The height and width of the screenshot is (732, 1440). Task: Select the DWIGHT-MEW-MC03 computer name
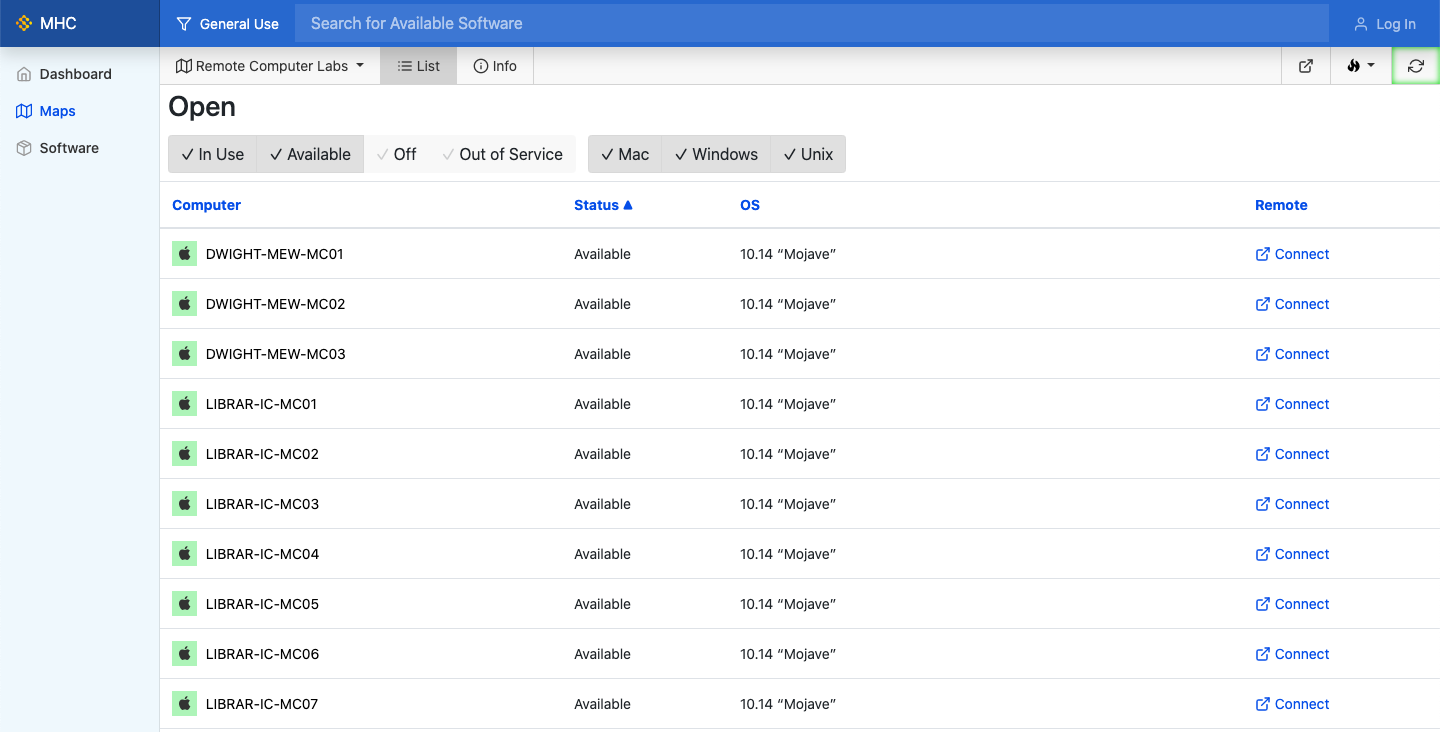276,354
